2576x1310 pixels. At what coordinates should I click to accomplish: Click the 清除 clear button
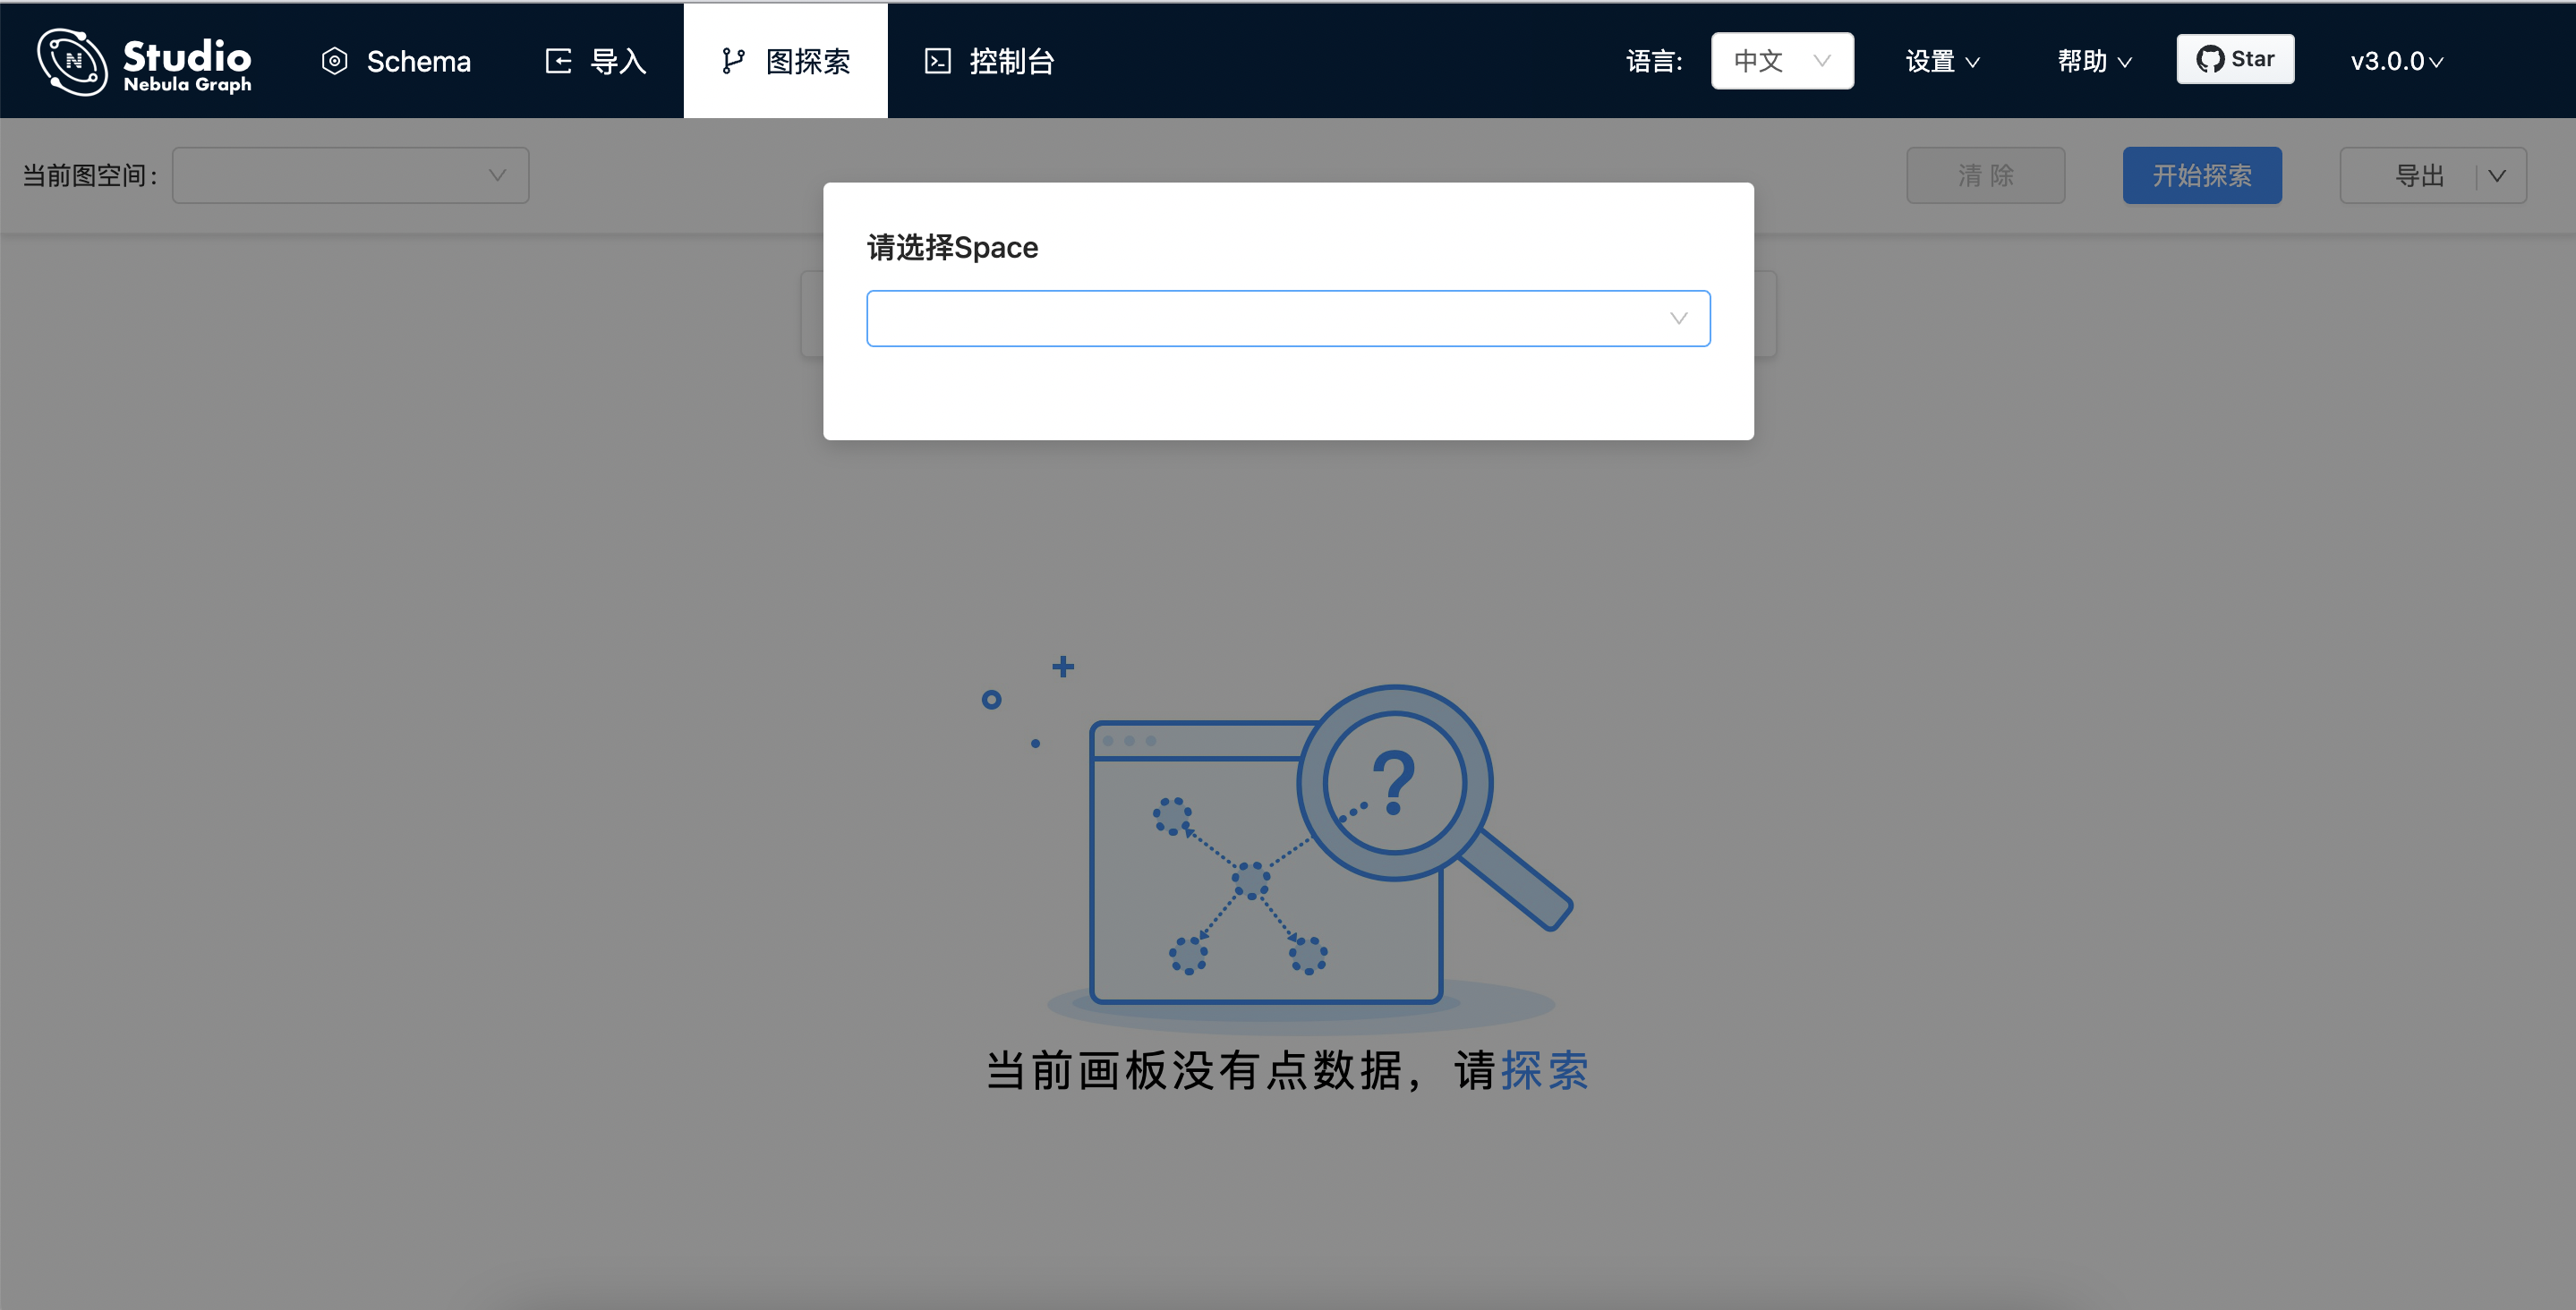coord(1985,175)
